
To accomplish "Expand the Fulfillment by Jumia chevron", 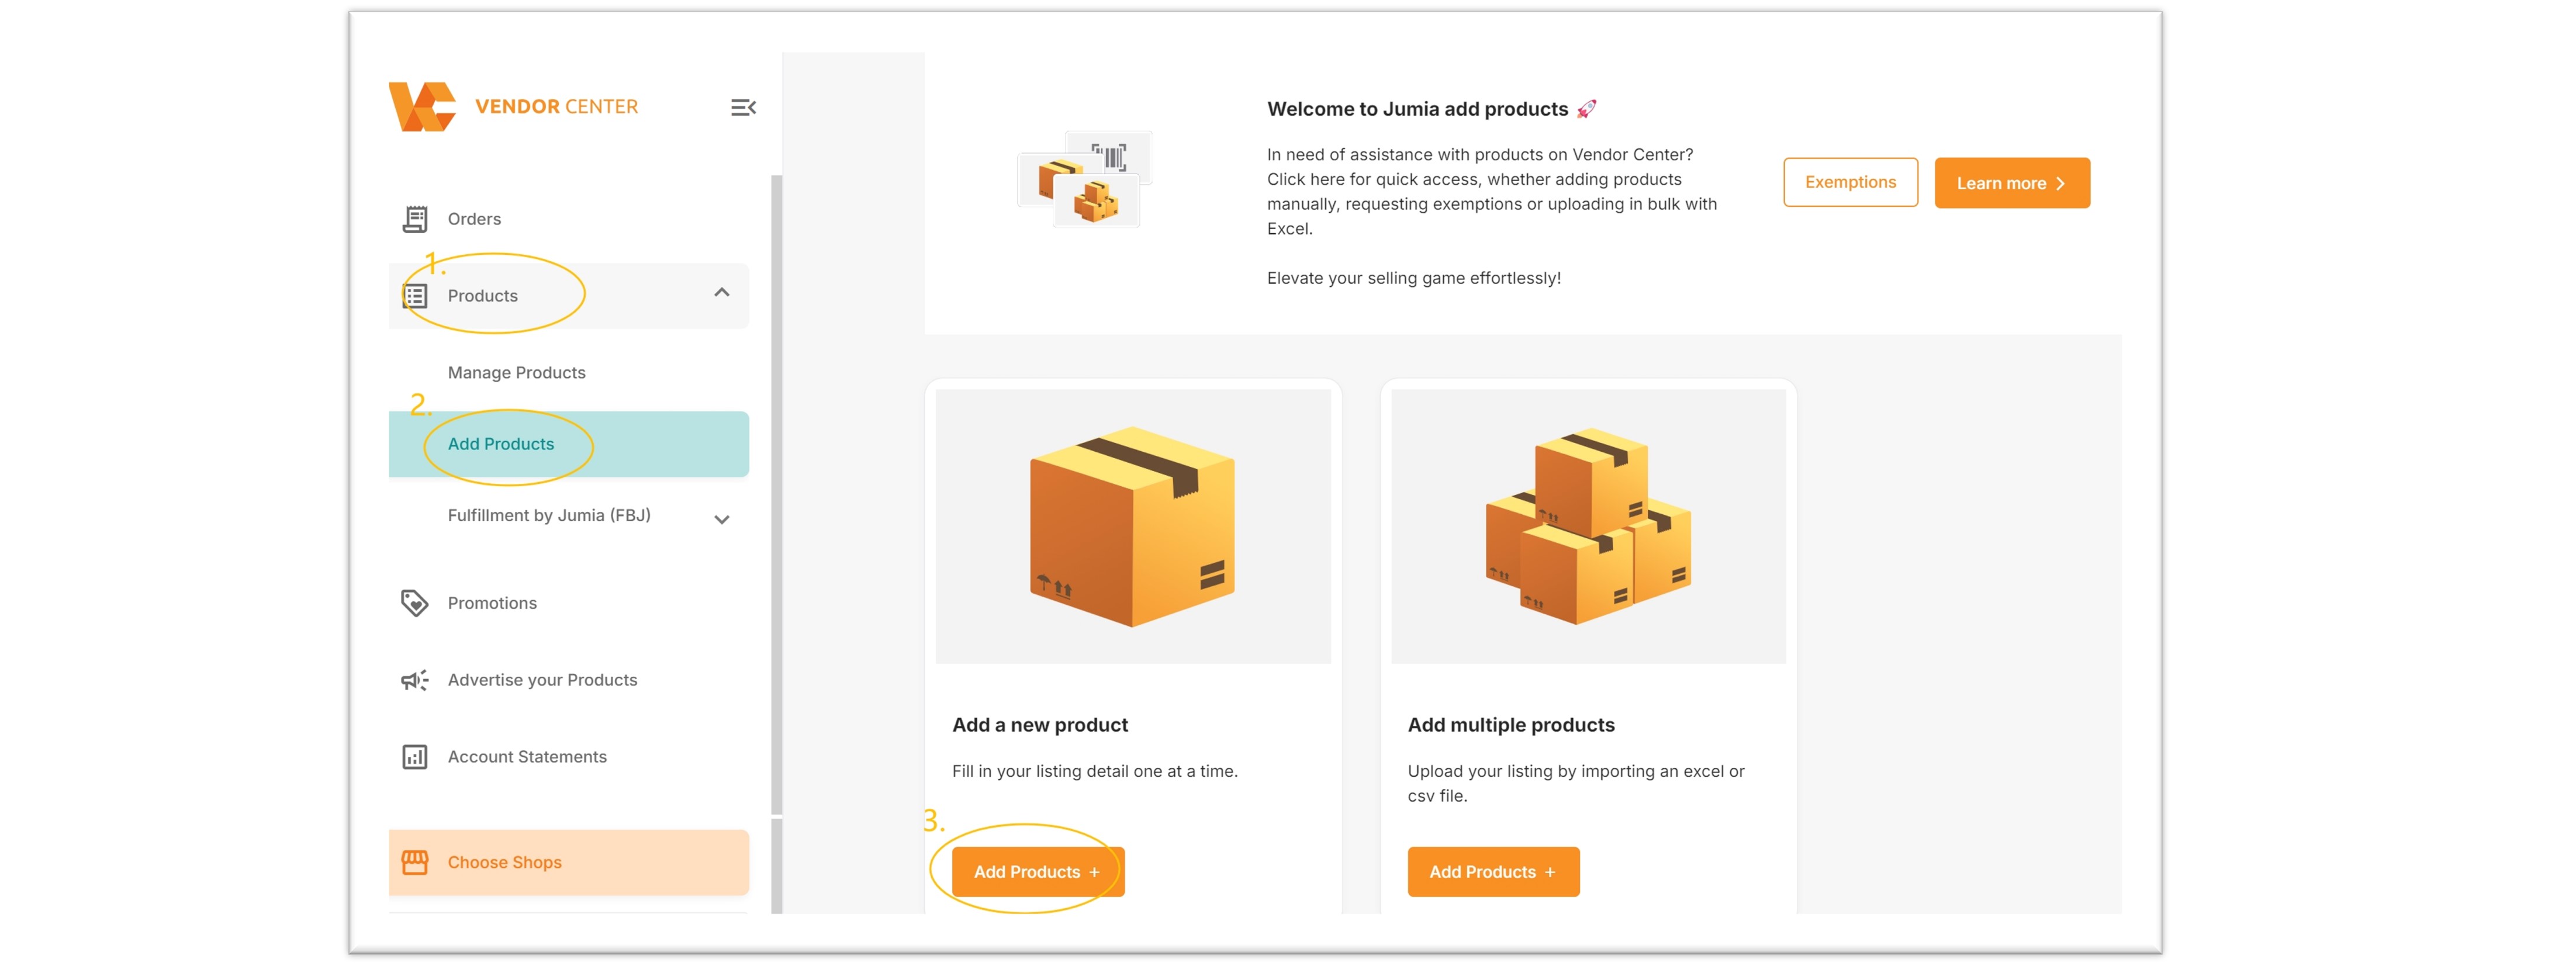I will (722, 519).
